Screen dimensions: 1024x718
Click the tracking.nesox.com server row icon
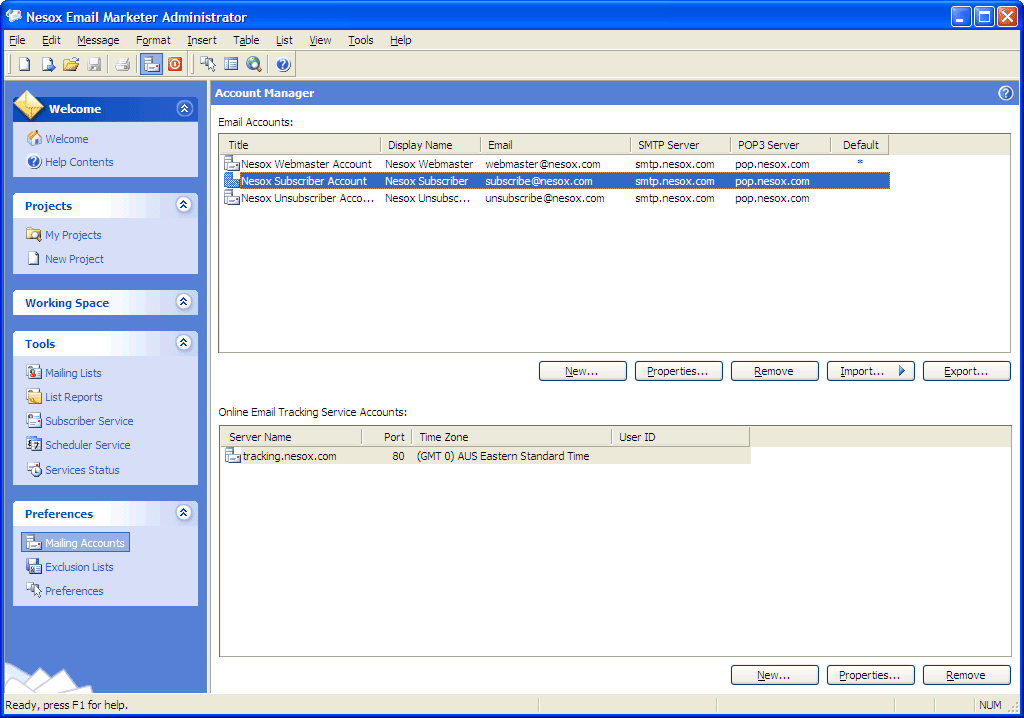pyautogui.click(x=232, y=455)
